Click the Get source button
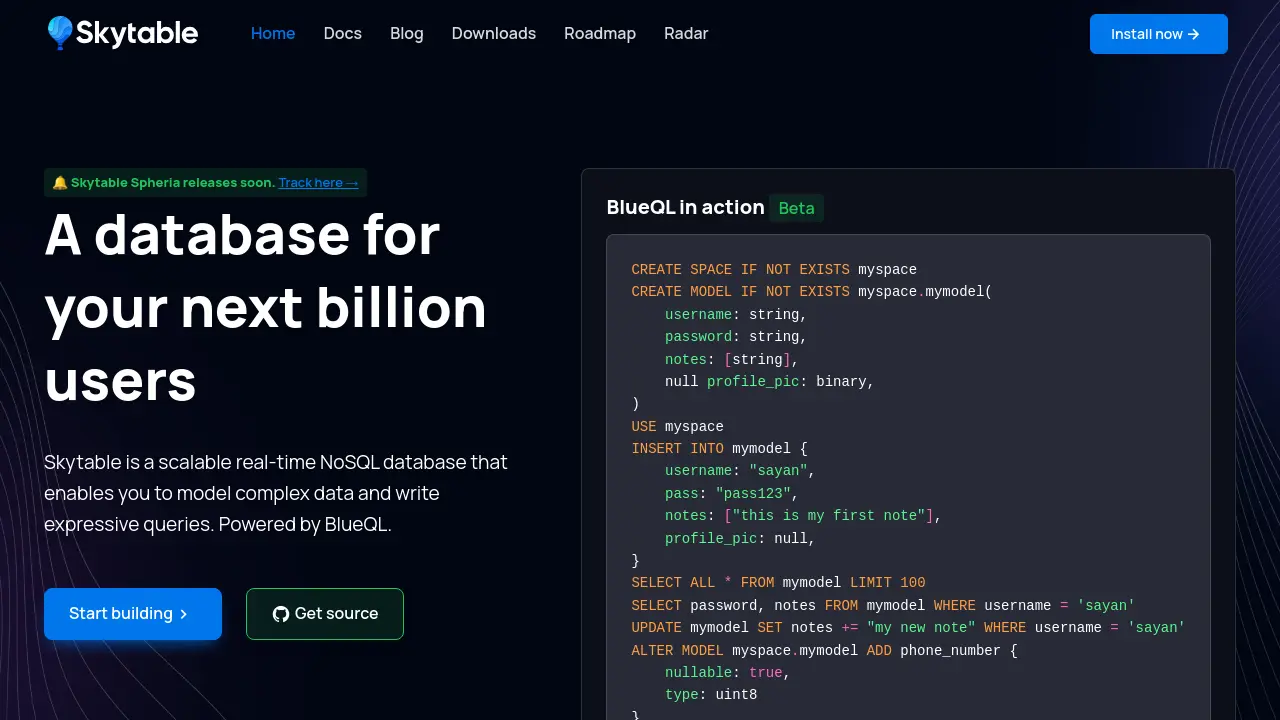The image size is (1280, 720). click(x=325, y=614)
